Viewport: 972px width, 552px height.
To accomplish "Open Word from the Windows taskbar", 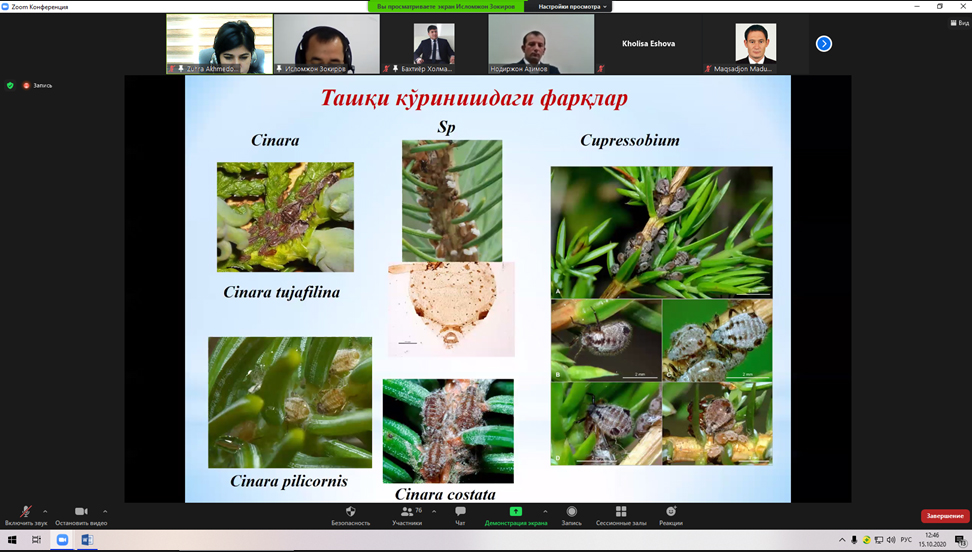I will point(87,540).
